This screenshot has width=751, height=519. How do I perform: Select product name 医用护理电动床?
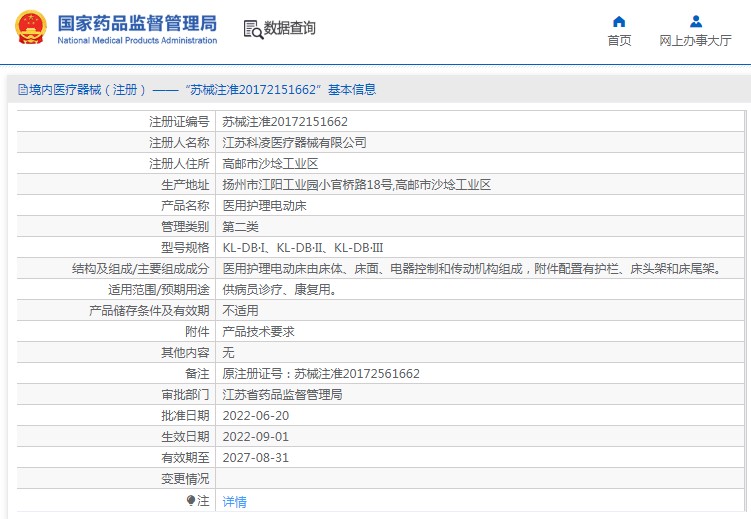pos(264,206)
